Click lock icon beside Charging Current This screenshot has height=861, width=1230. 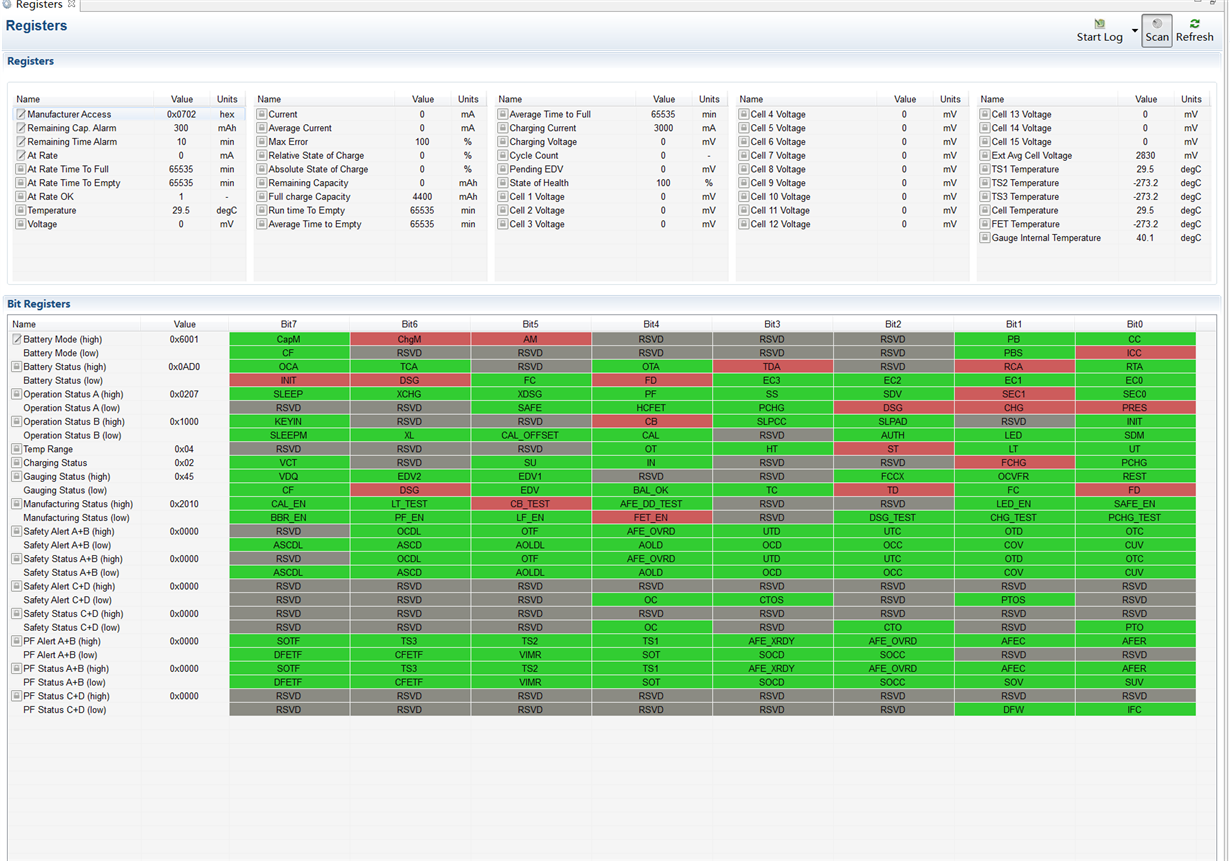click(x=503, y=129)
